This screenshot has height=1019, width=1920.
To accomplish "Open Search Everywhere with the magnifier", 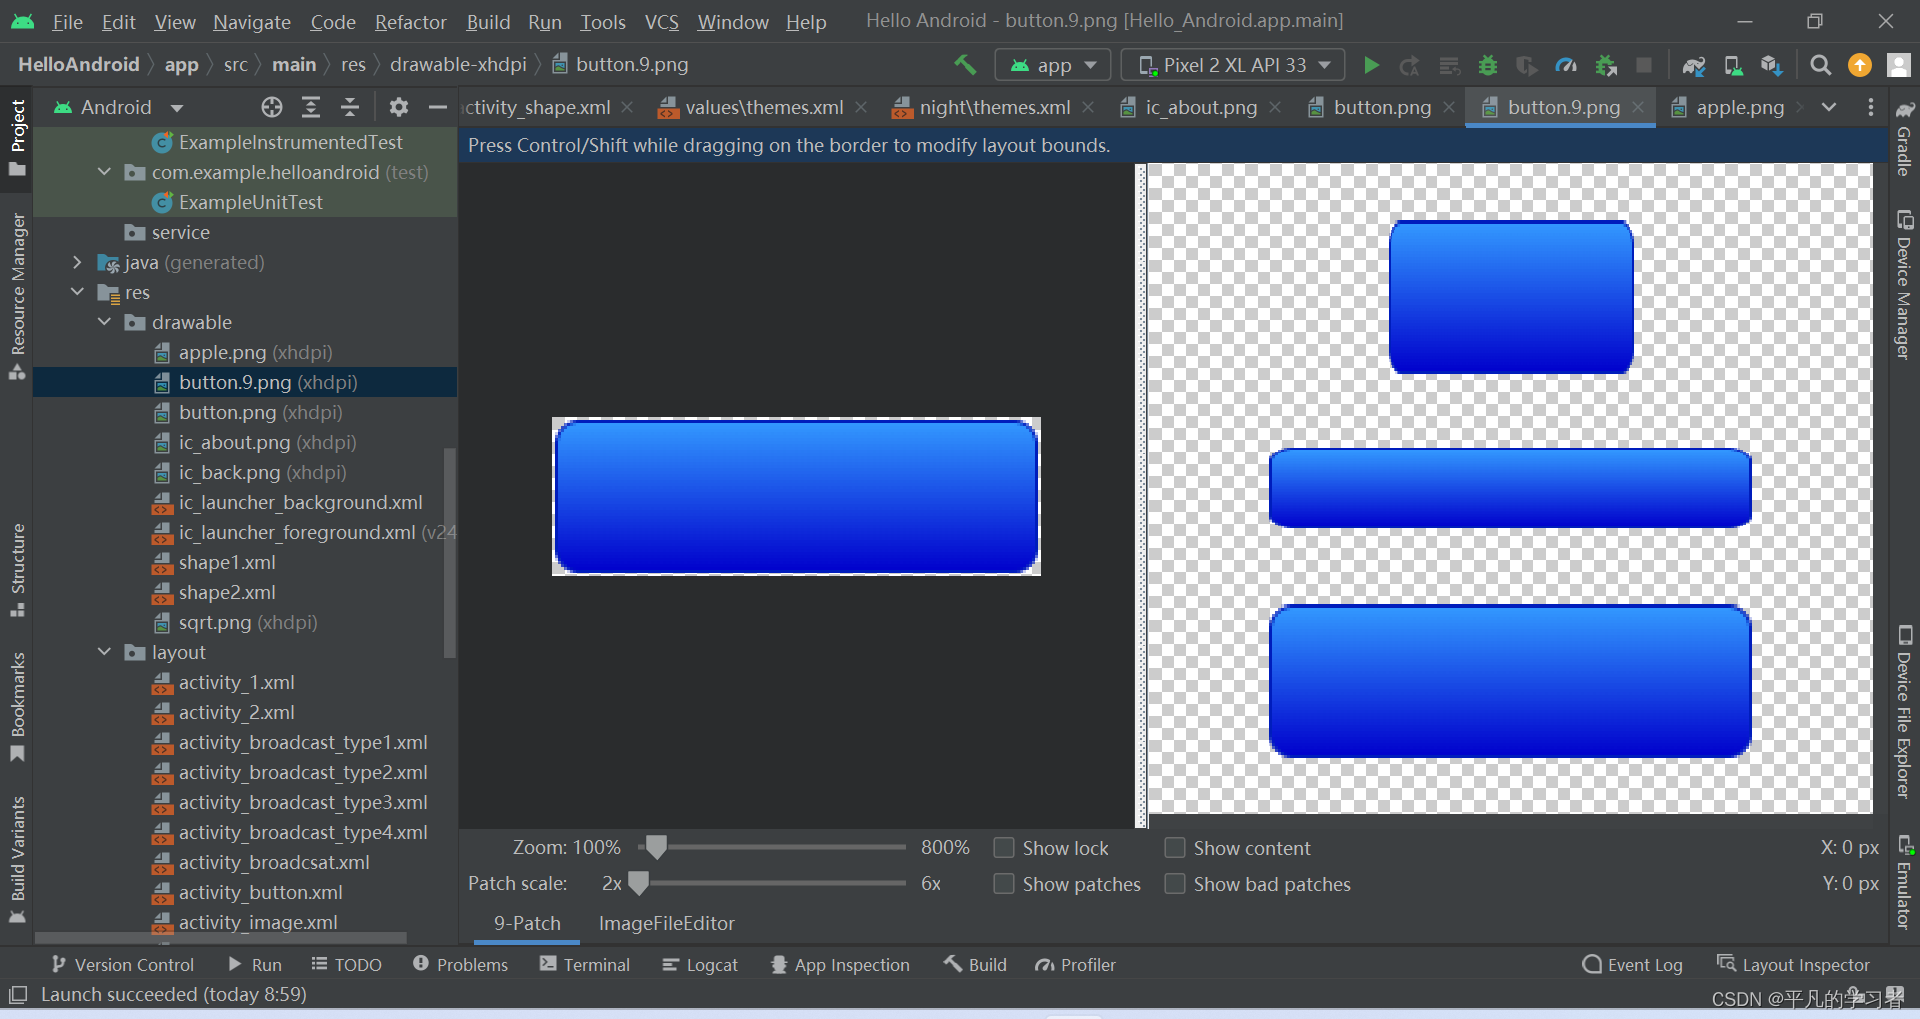I will 1820,64.
